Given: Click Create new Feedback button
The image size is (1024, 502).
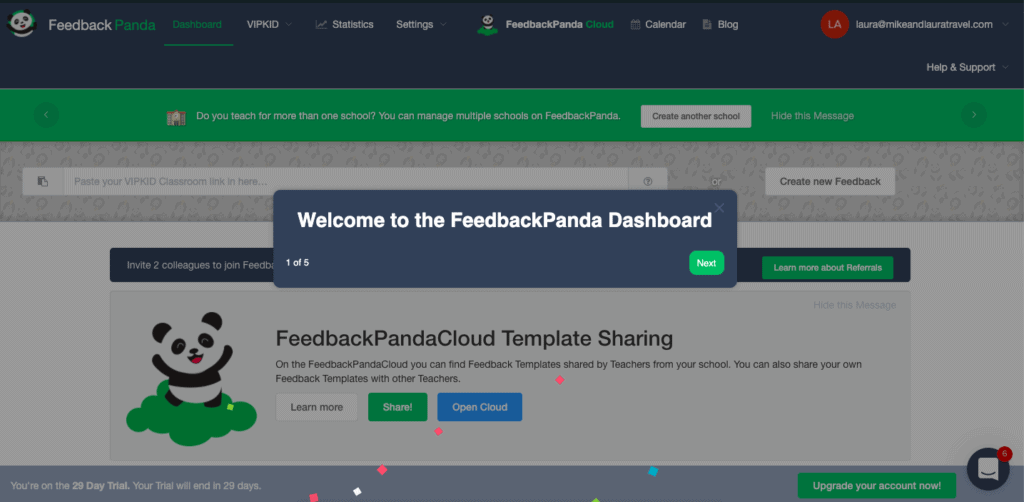Looking at the screenshot, I should point(830,181).
